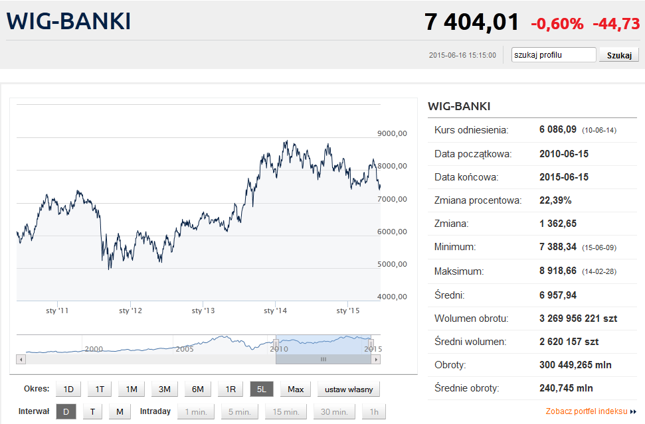This screenshot has width=645, height=424.
Task: Switch interval to weekly T
Action: (x=92, y=411)
